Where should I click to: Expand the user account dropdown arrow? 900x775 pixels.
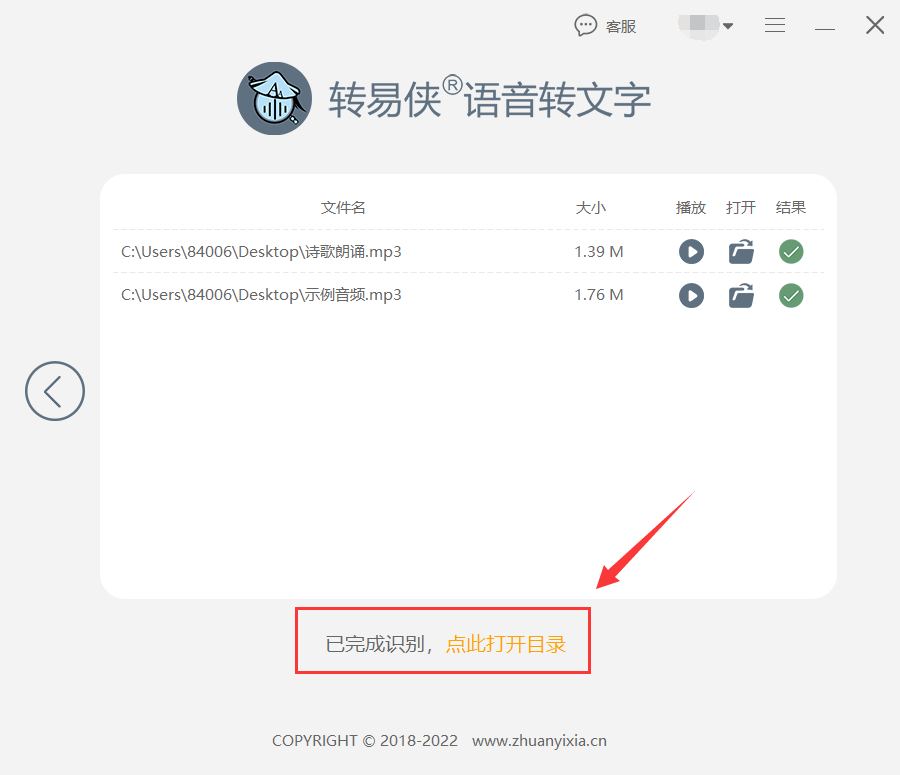click(x=728, y=26)
